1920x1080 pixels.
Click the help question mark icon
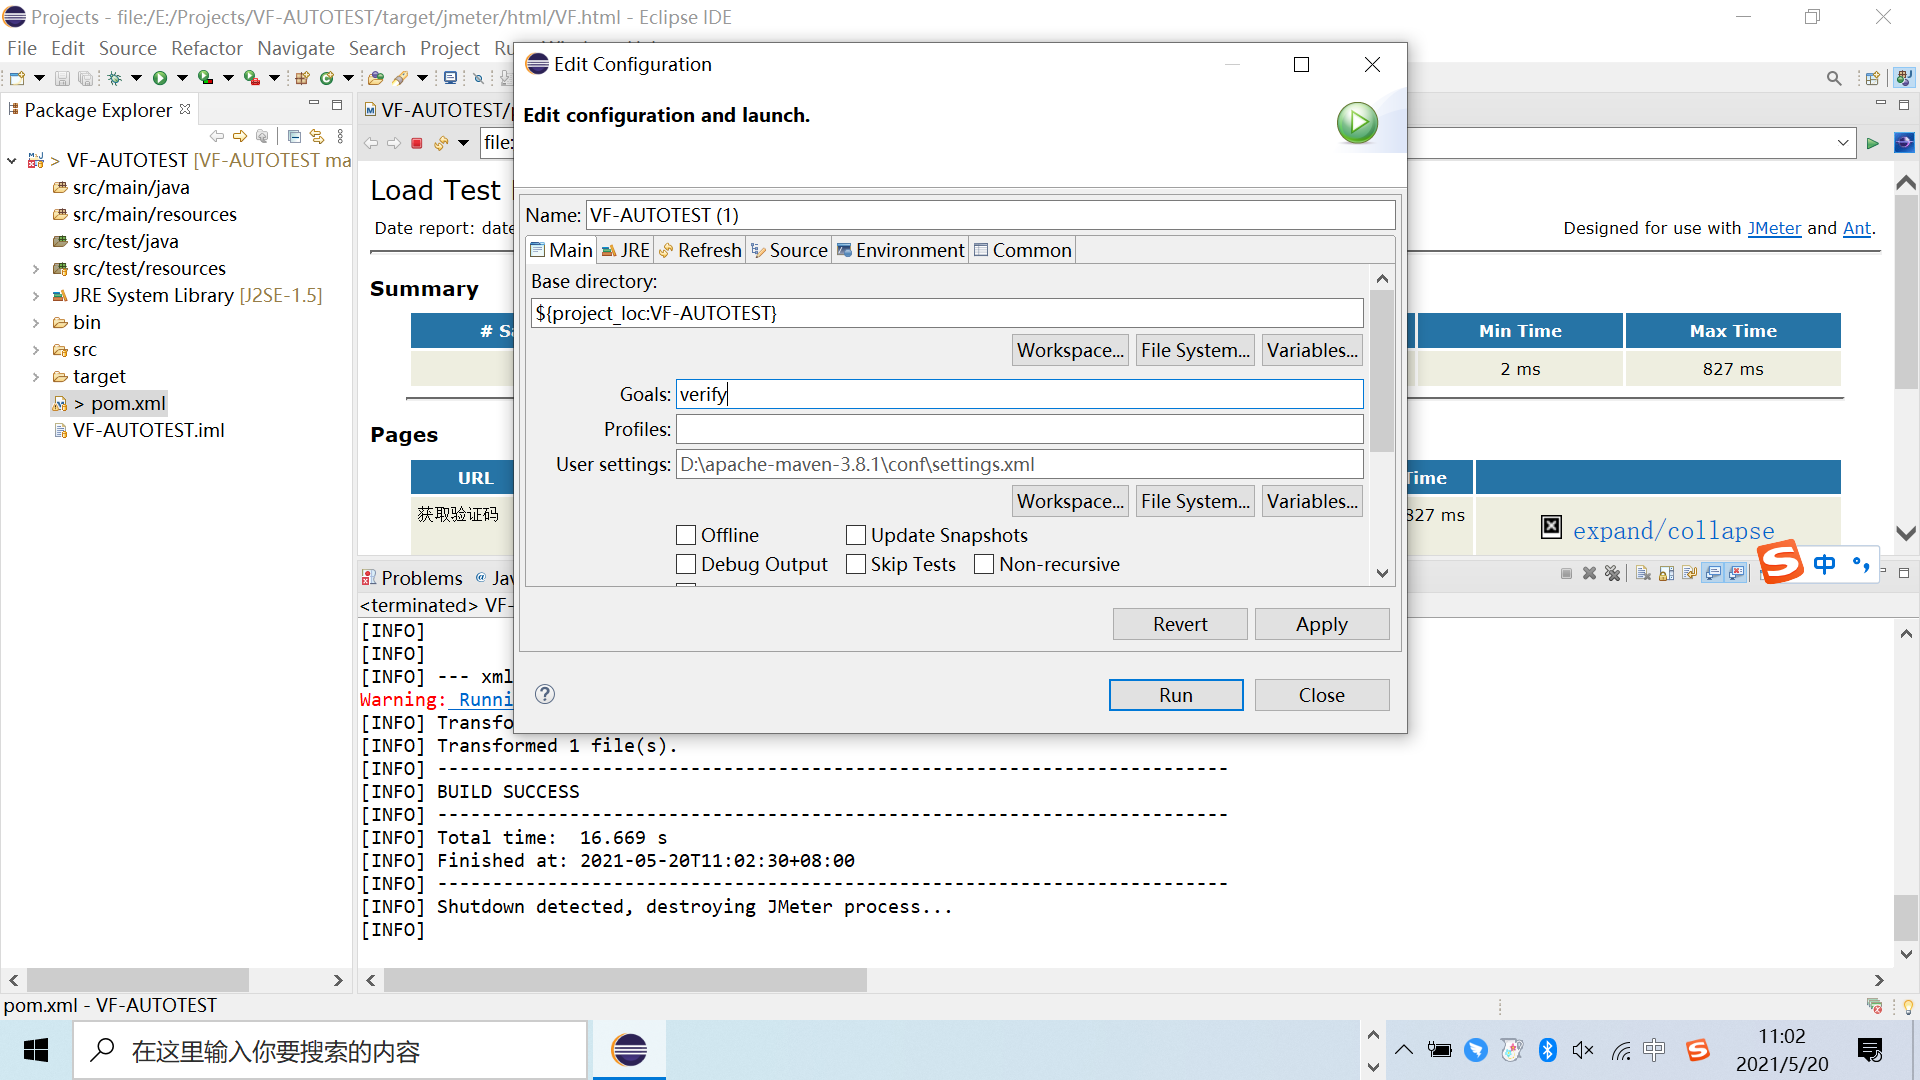click(545, 694)
